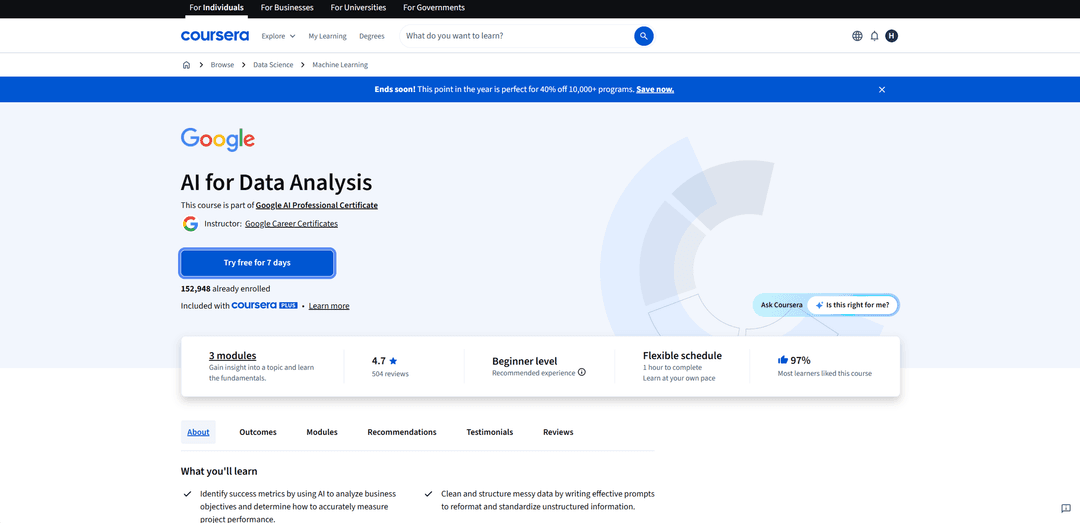The height and width of the screenshot is (523, 1080).
Task: Open the Google Career Certificates instructor link
Action: [x=291, y=224]
